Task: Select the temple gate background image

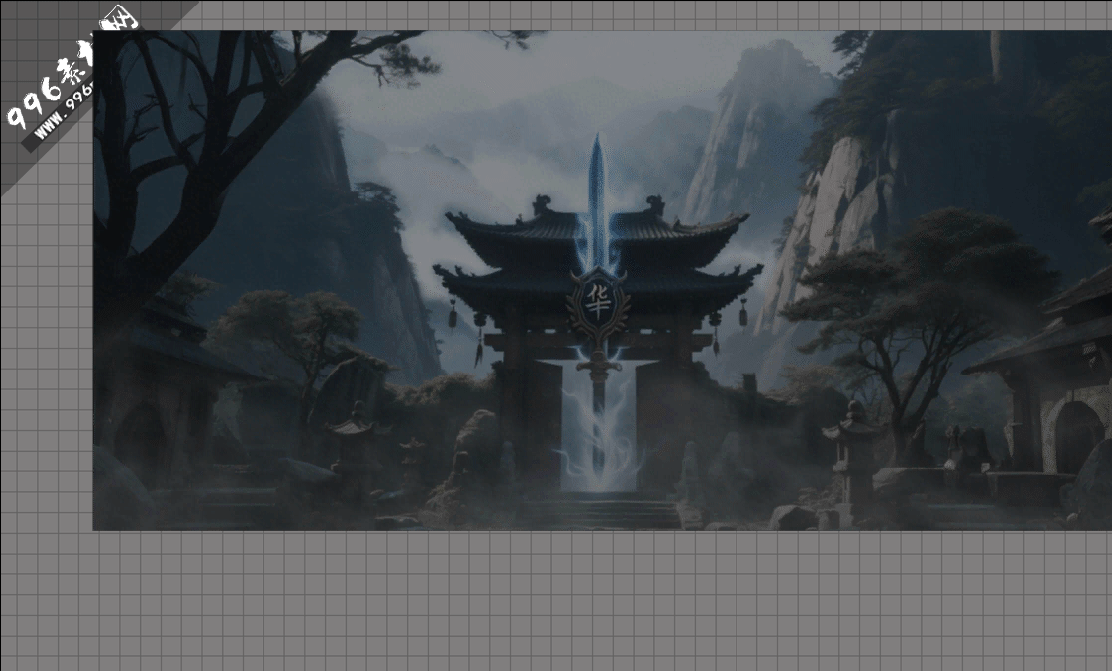Action: (x=602, y=280)
